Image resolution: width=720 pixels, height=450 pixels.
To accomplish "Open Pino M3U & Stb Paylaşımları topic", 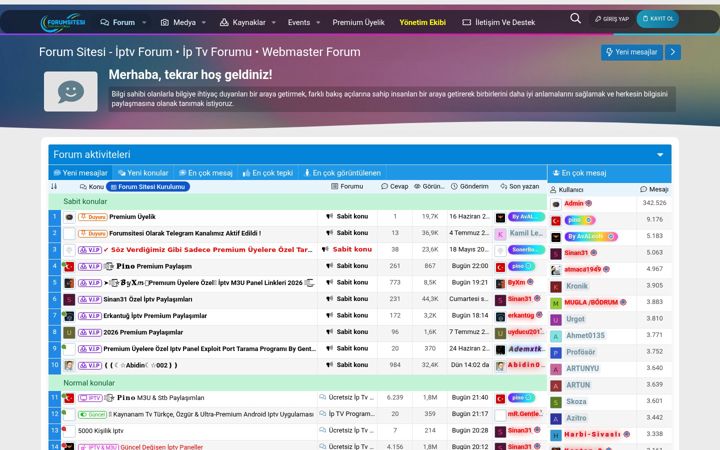I will point(161,398).
